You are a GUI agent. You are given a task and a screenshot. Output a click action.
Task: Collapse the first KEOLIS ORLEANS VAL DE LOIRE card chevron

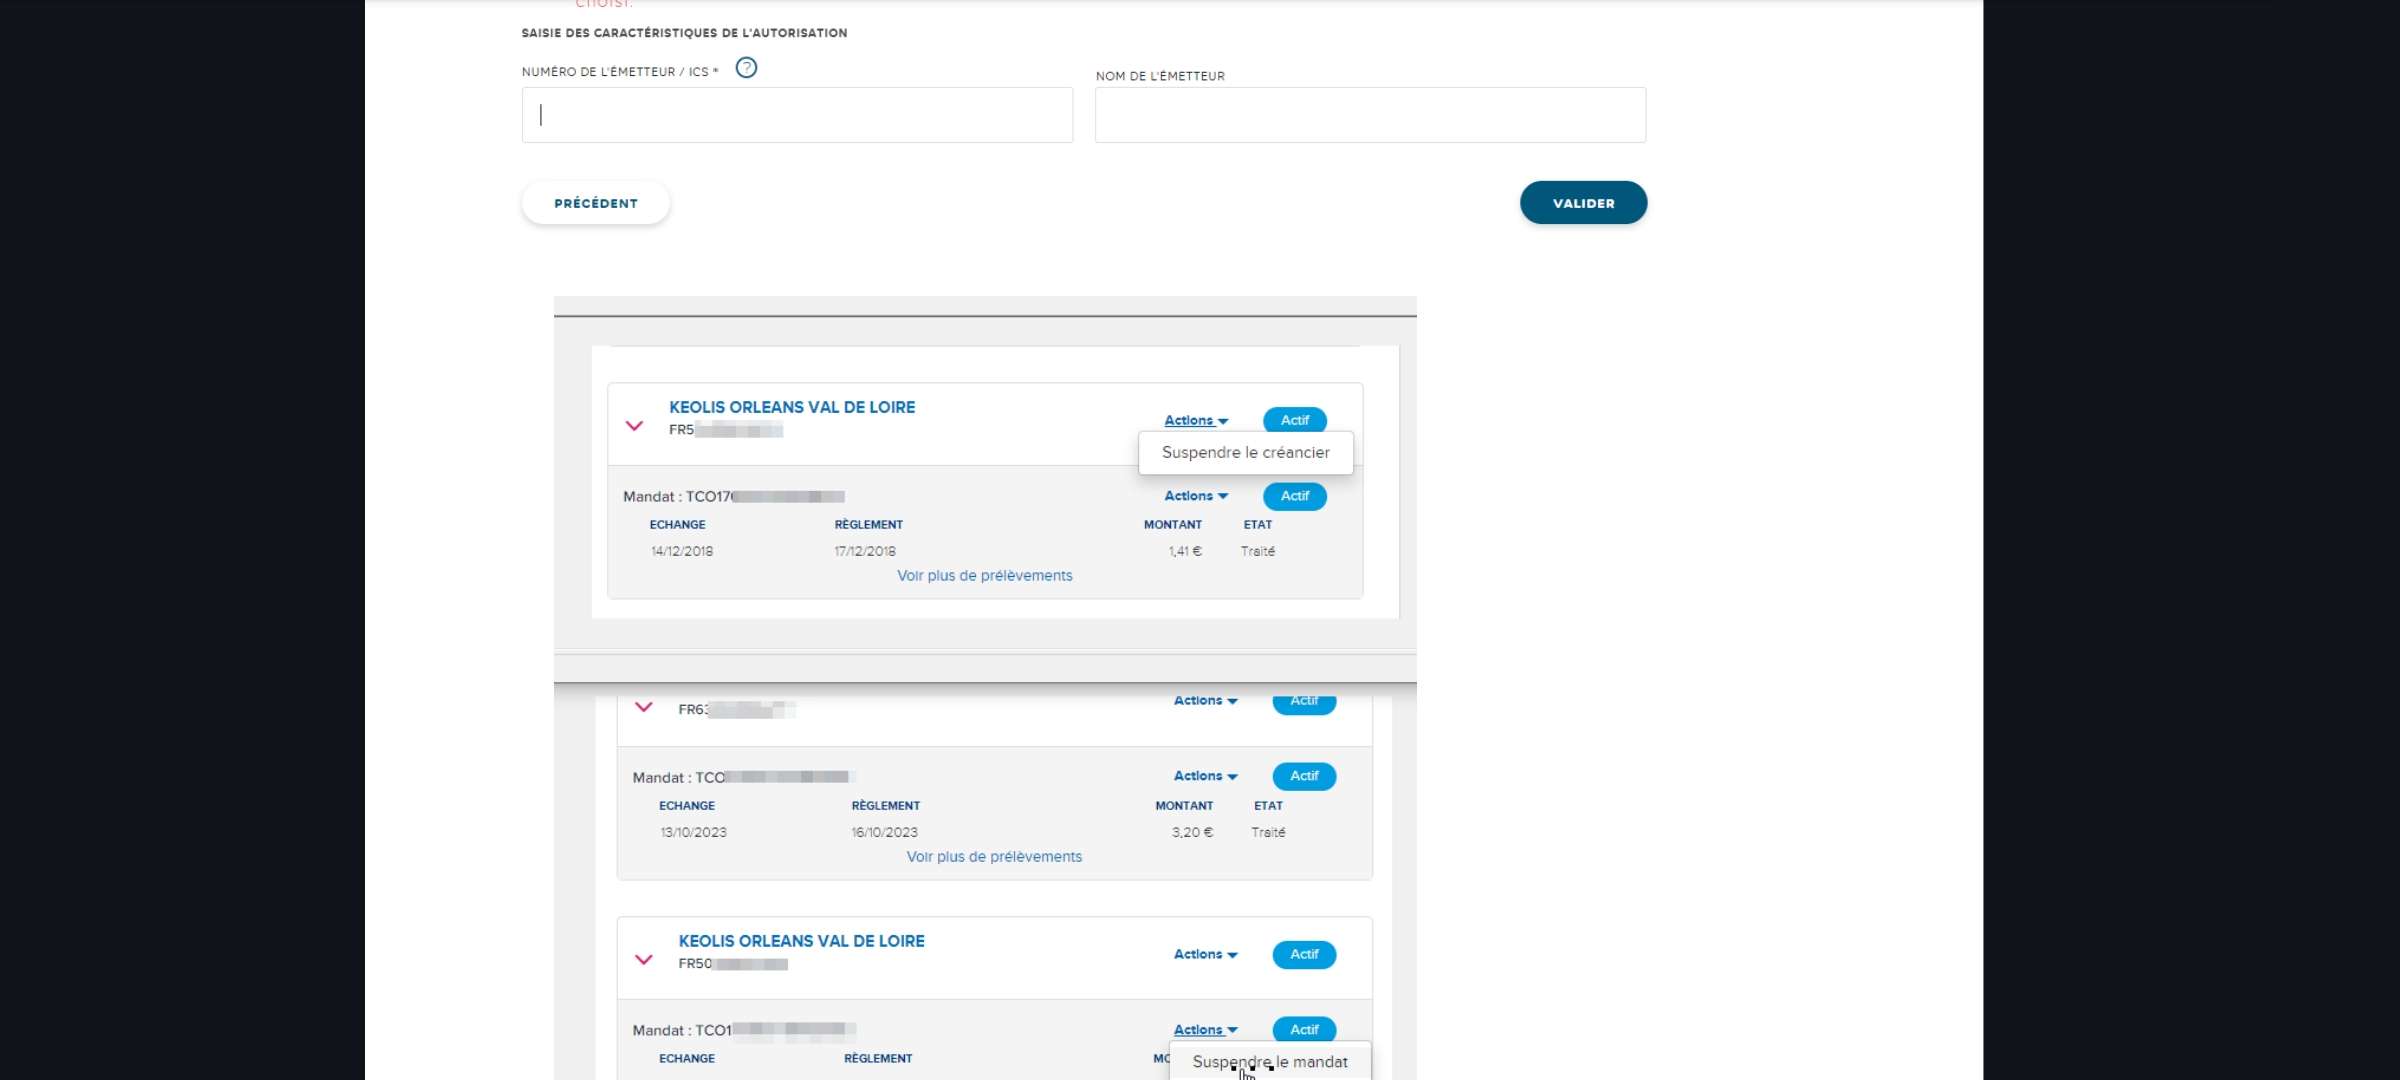[x=634, y=426]
